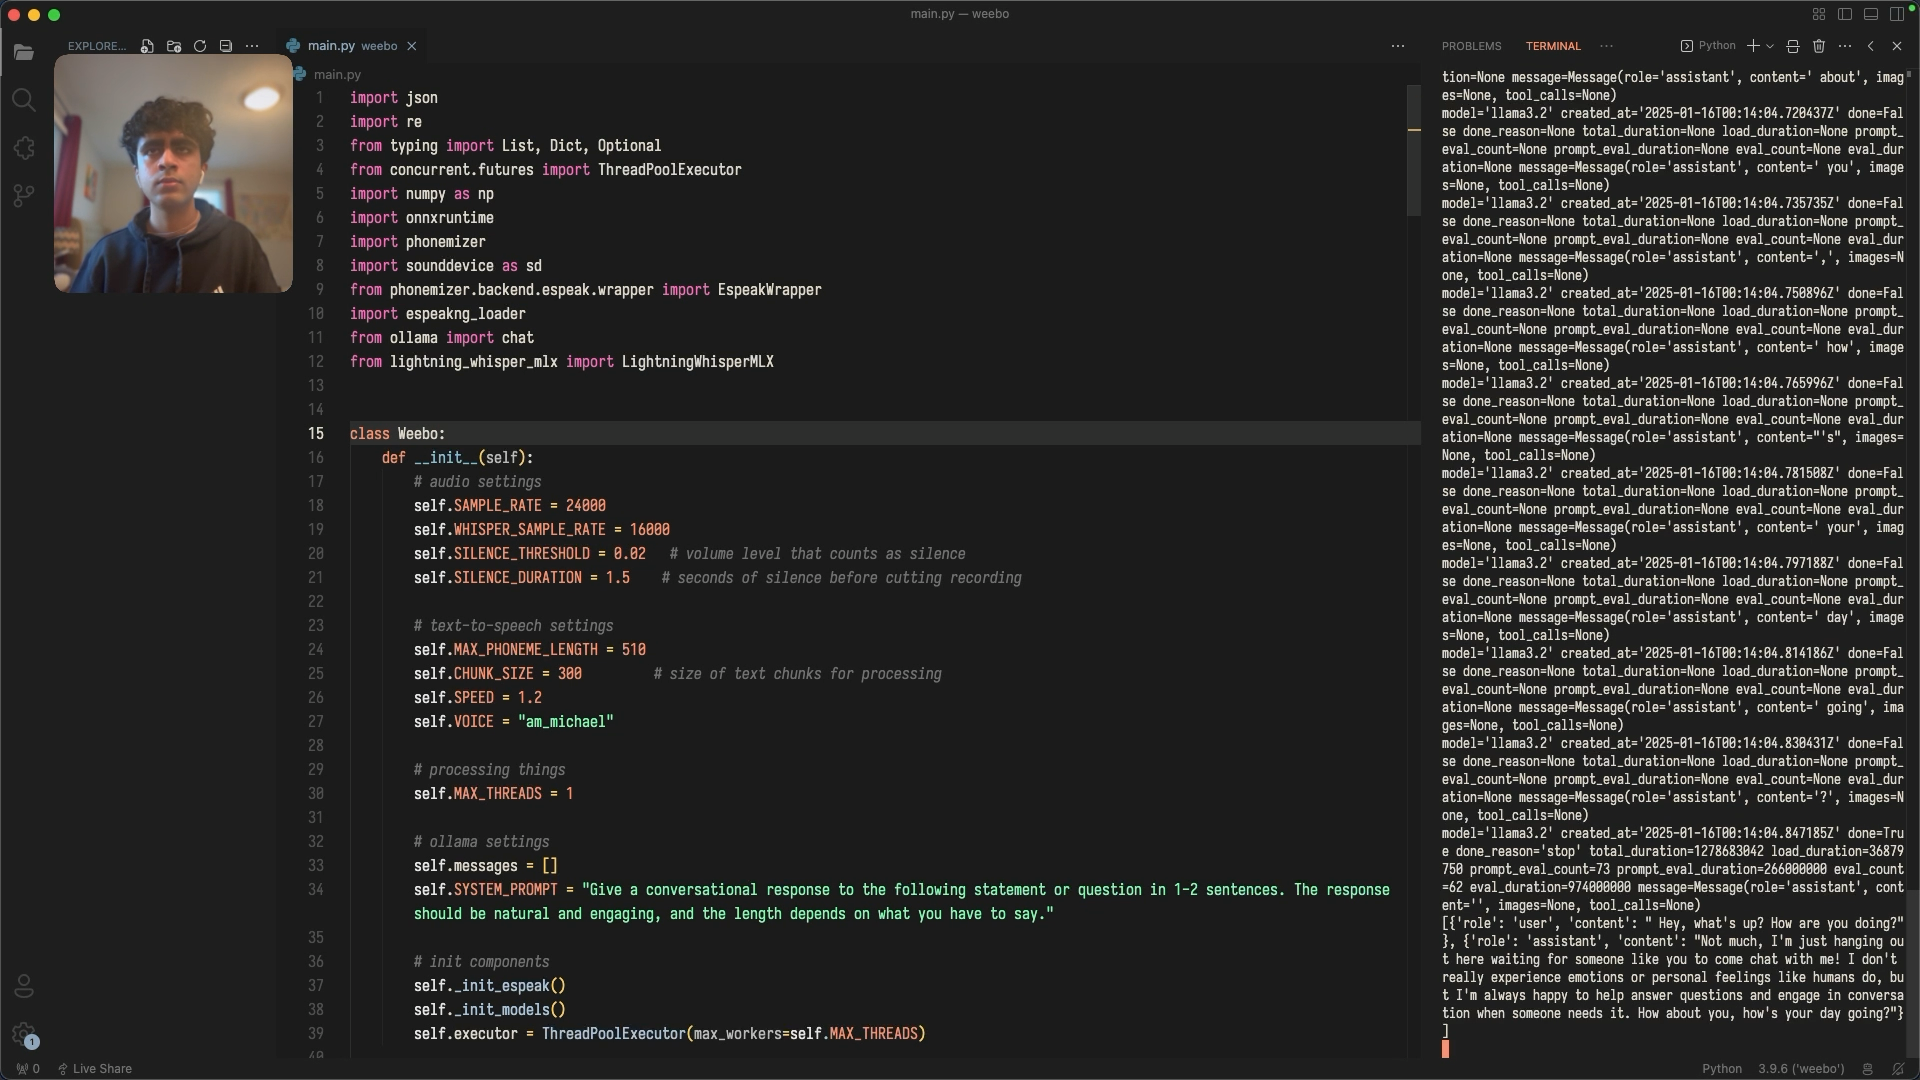
Task: Split the terminal panel
Action: (x=1793, y=46)
